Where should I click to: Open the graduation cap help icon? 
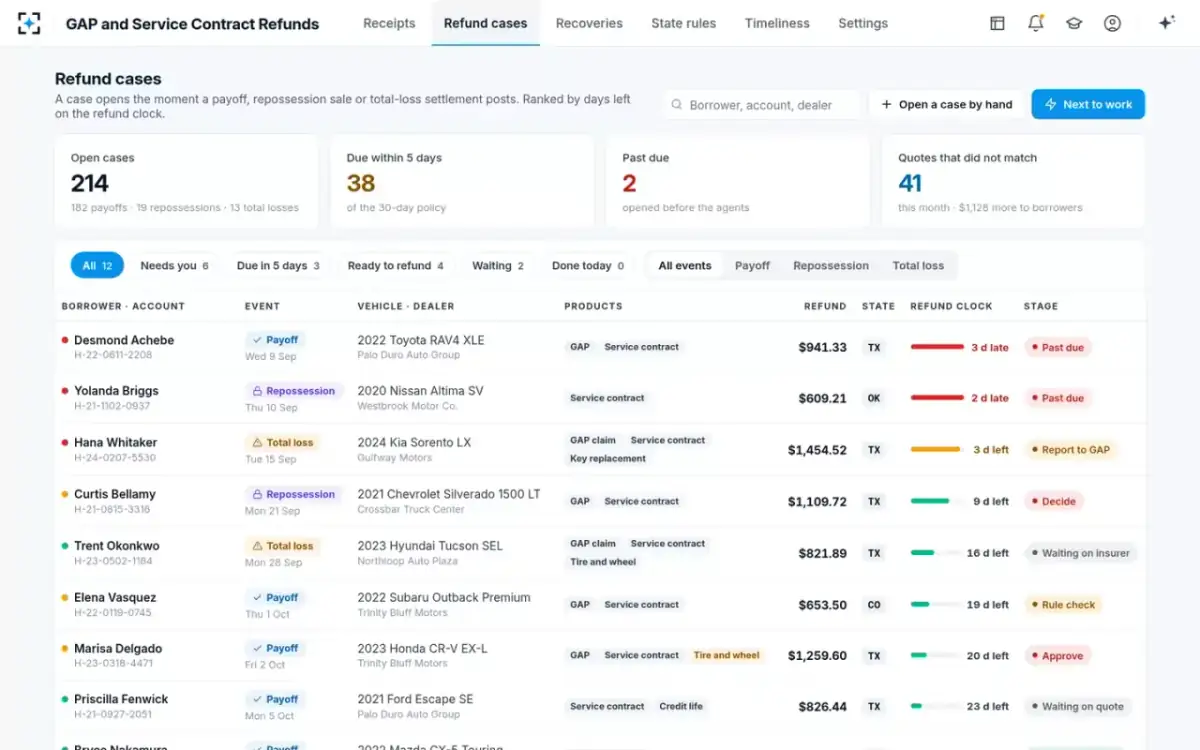pos(1074,23)
